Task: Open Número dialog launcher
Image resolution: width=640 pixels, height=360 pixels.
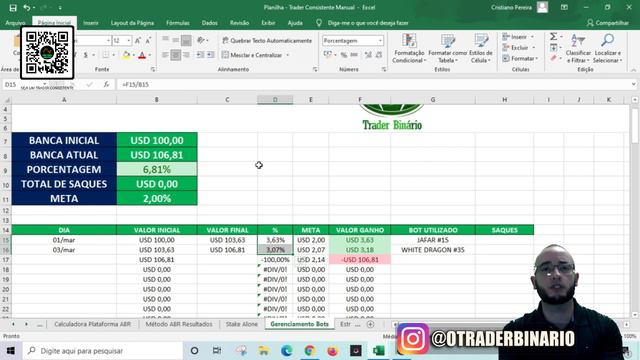Action: click(x=384, y=70)
